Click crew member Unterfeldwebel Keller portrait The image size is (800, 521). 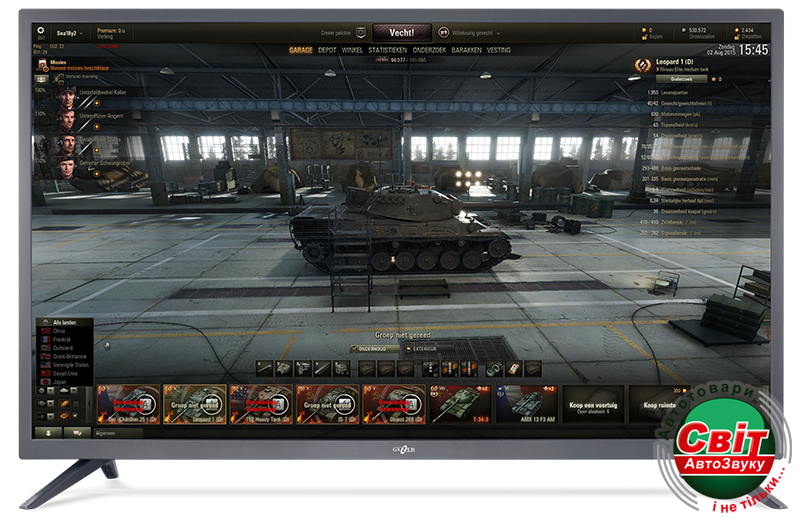point(67,97)
